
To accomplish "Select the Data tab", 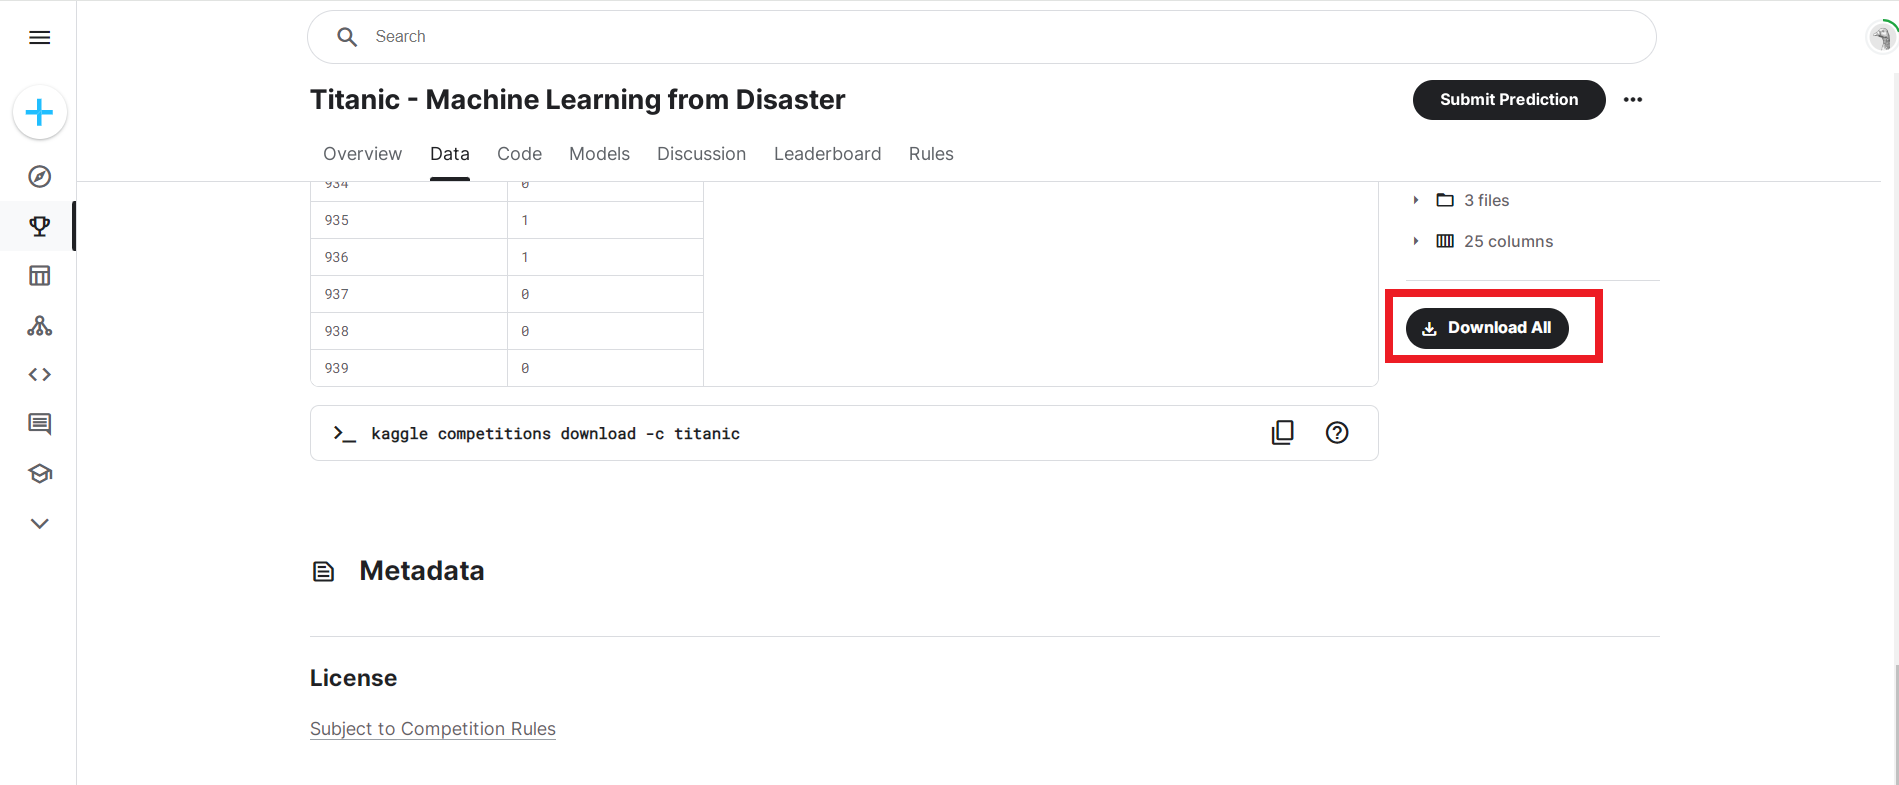I will pos(450,154).
